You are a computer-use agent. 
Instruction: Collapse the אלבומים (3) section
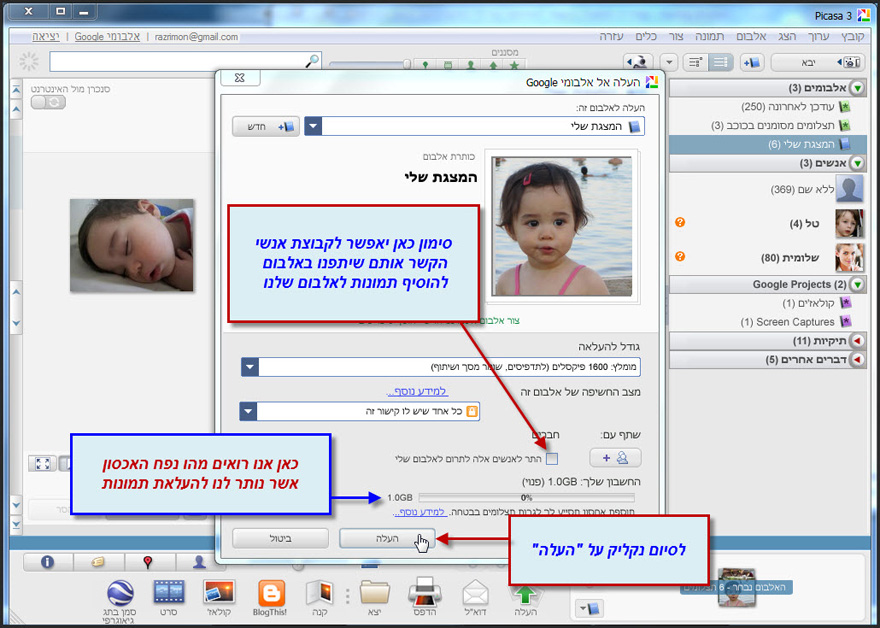click(x=858, y=88)
